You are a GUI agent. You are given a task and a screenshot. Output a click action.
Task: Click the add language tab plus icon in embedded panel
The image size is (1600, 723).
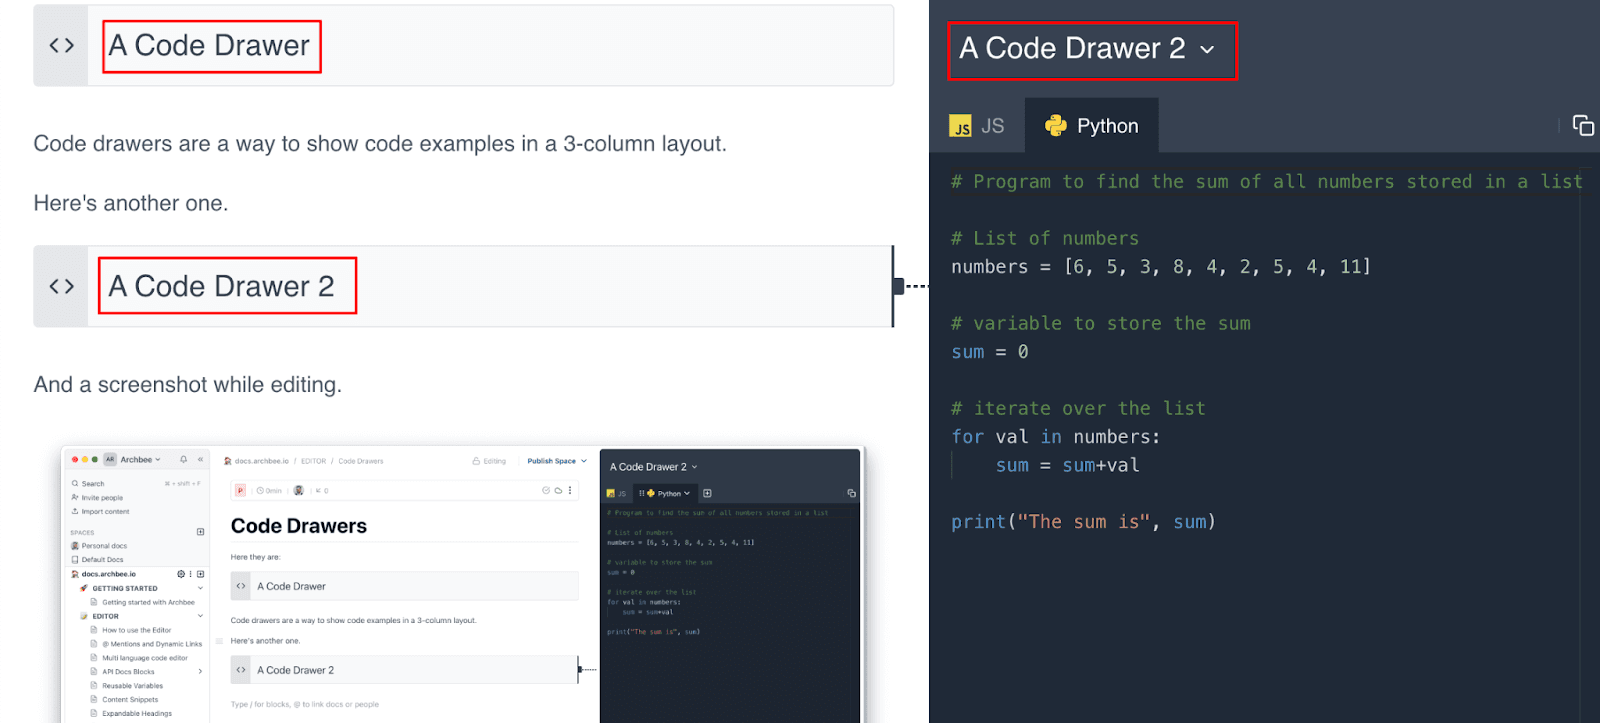(707, 493)
